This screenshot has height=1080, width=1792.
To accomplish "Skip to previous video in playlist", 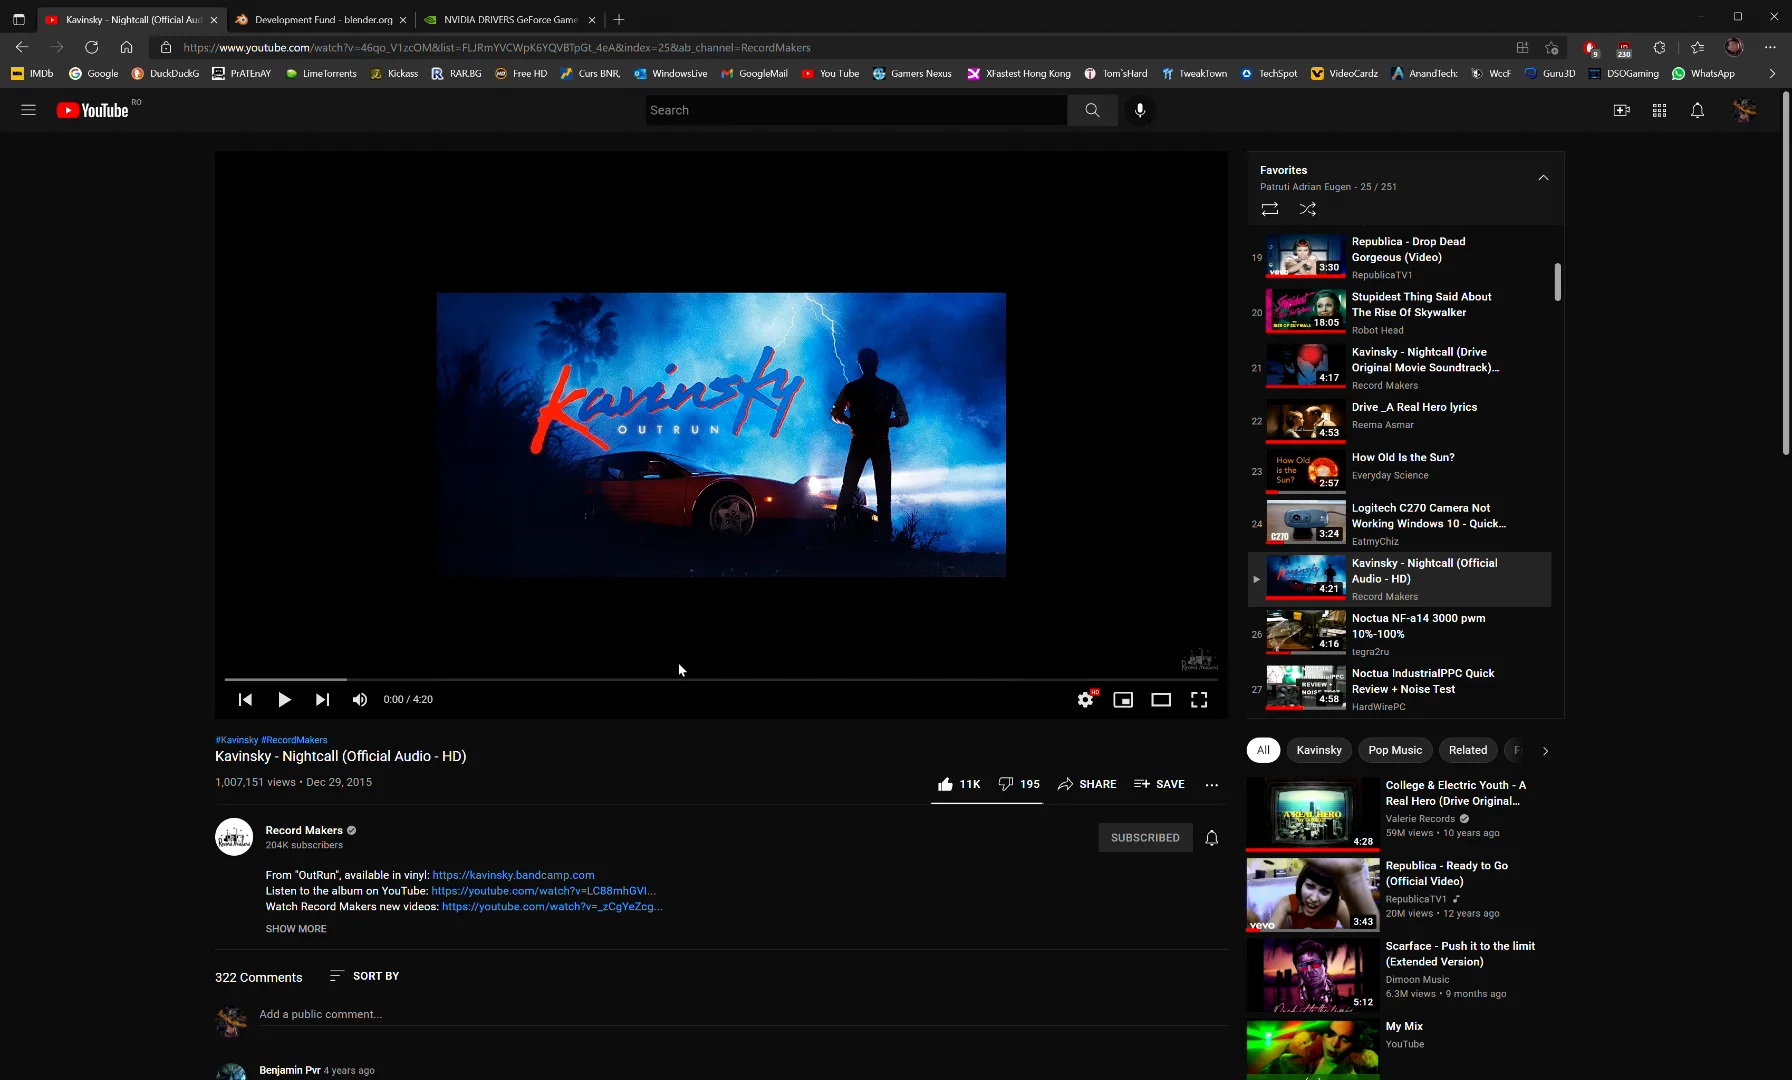I will point(245,699).
